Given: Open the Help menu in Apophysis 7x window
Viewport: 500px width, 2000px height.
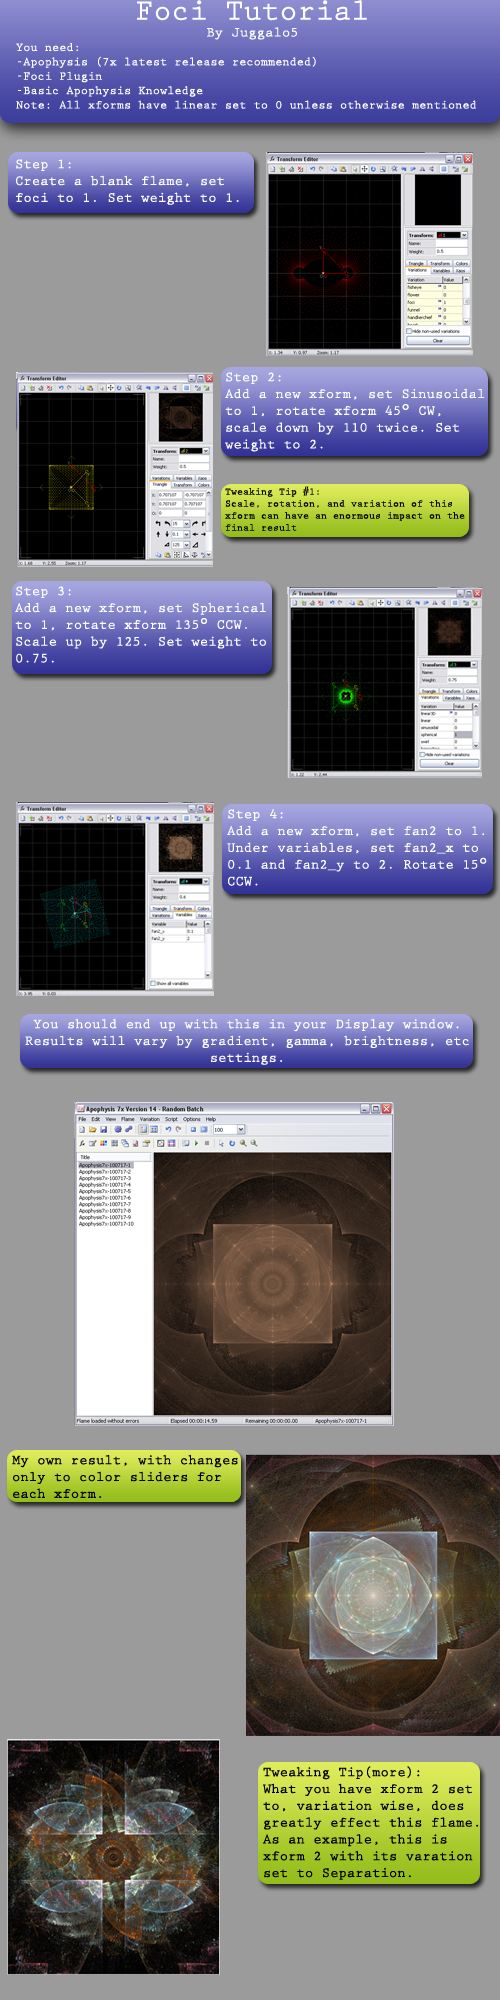Looking at the screenshot, I should (211, 1119).
